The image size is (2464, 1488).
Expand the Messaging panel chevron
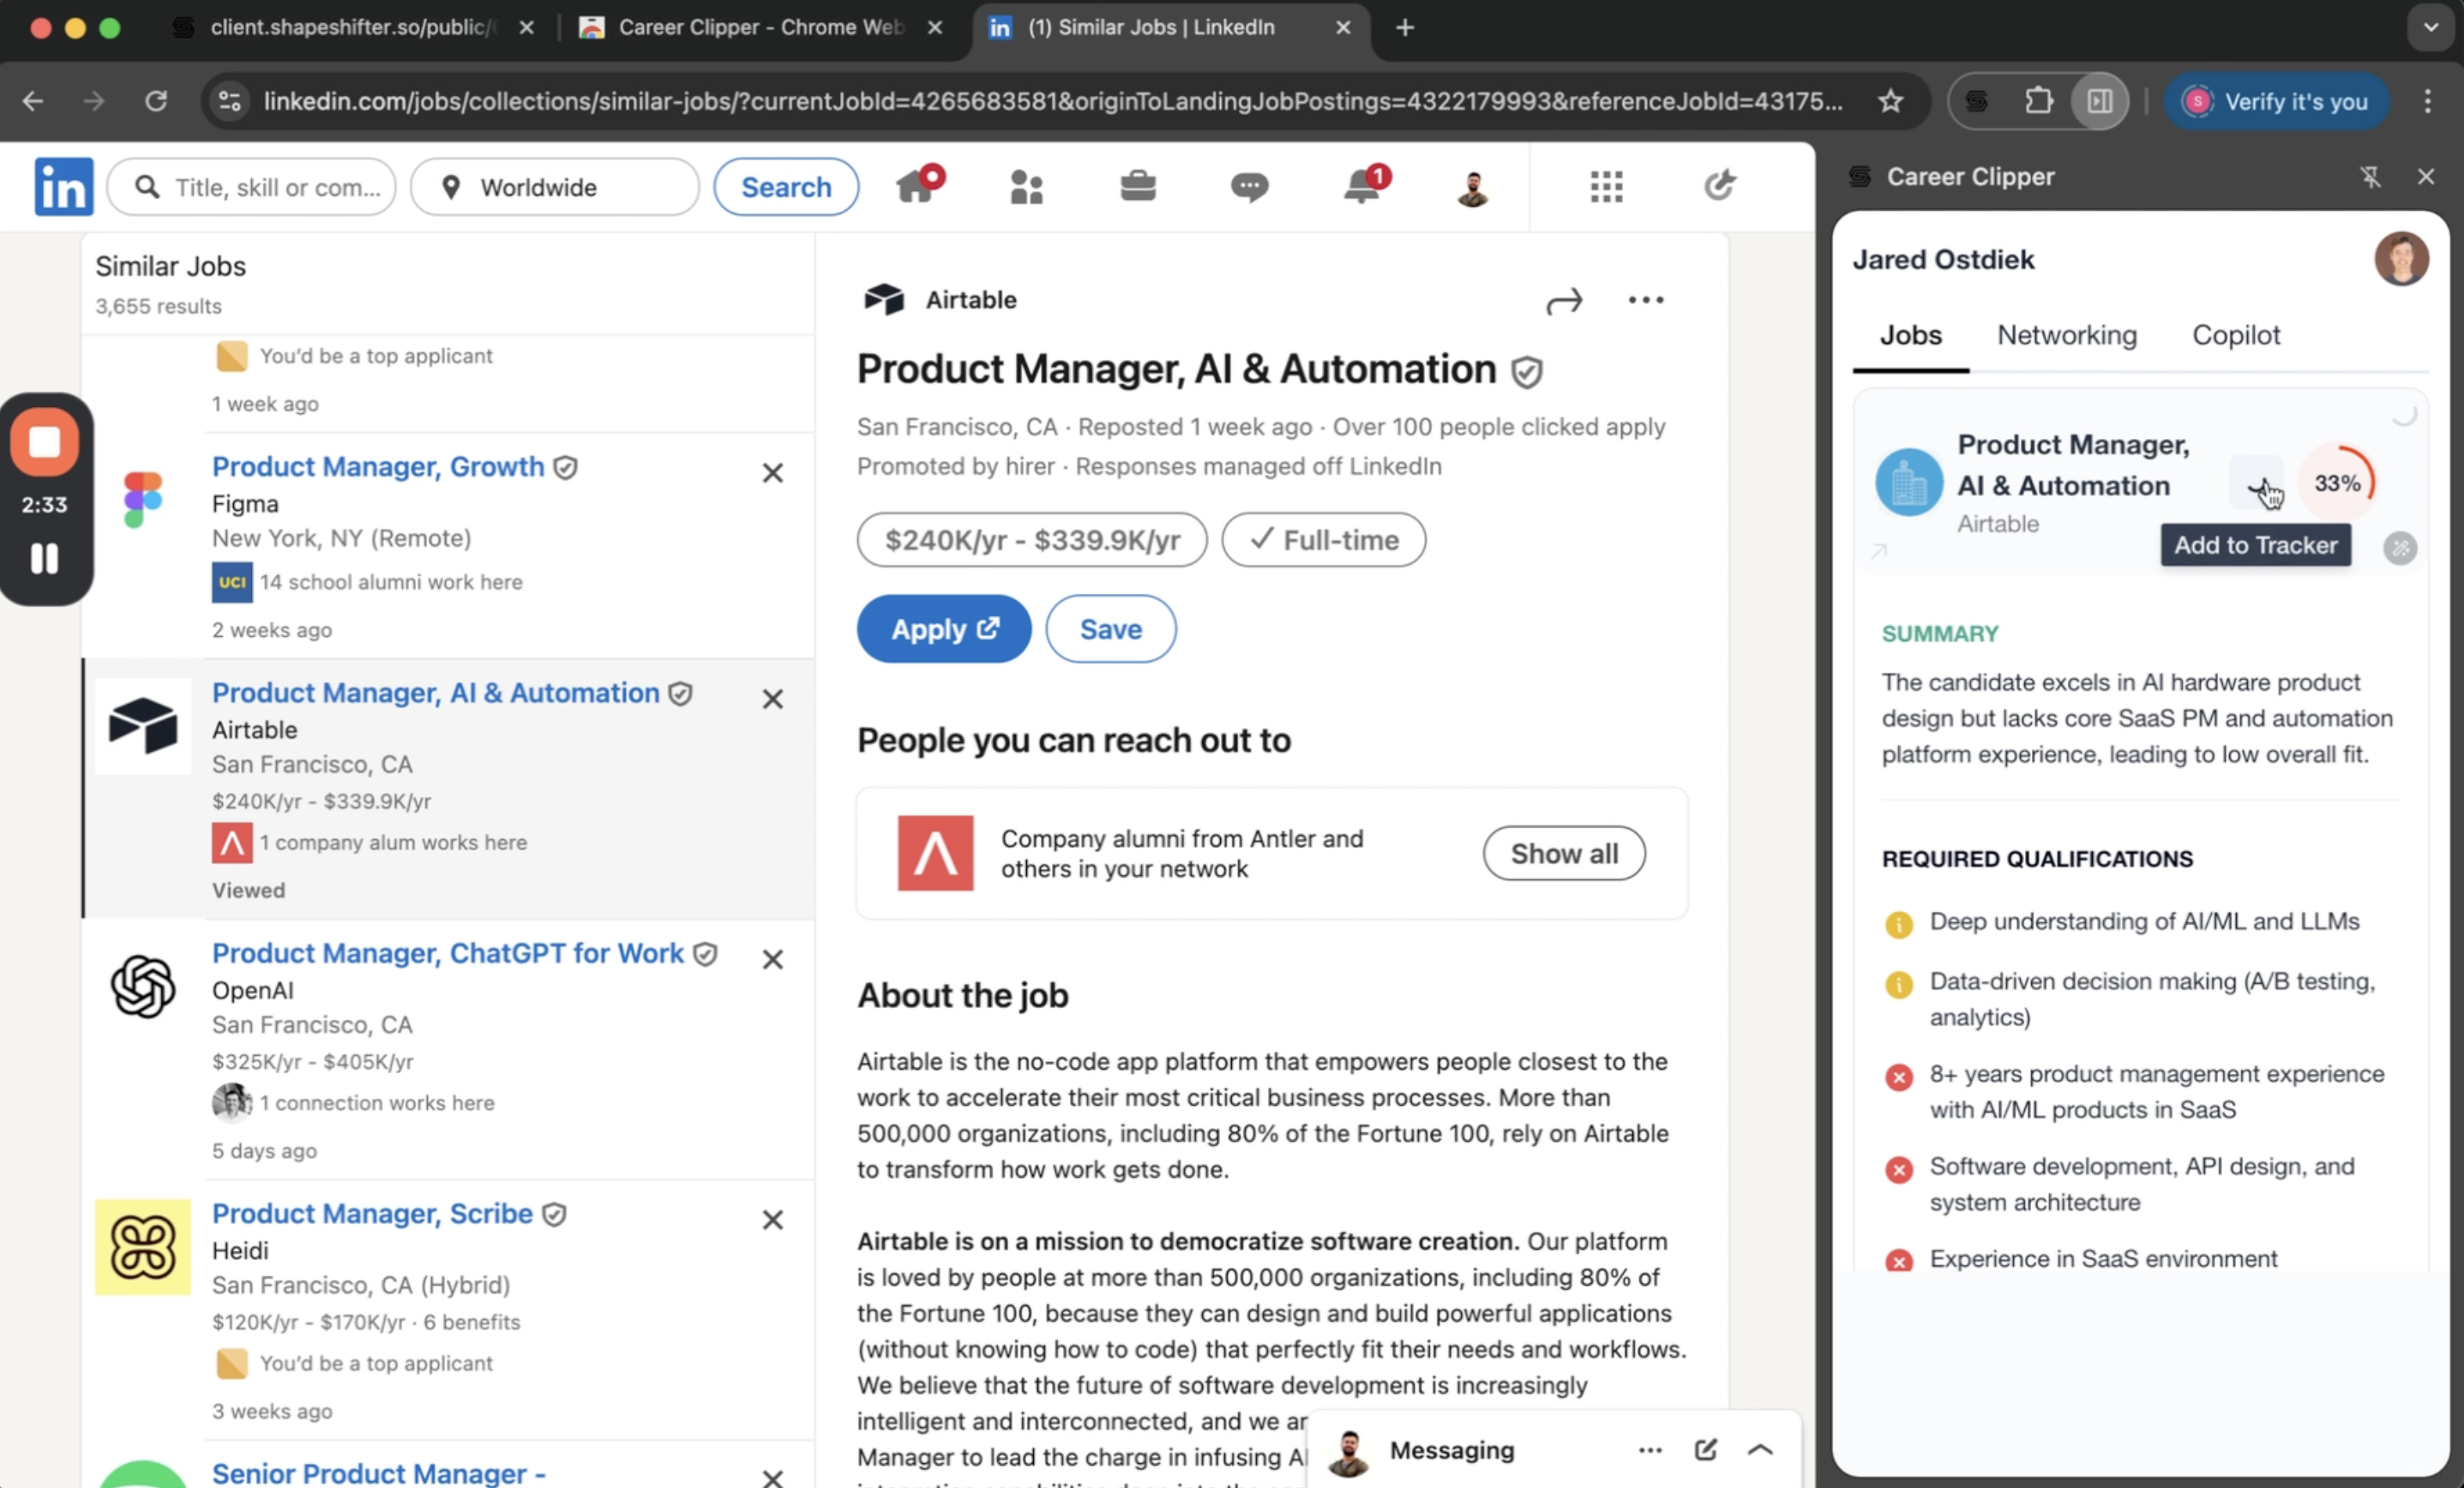pyautogui.click(x=1760, y=1449)
